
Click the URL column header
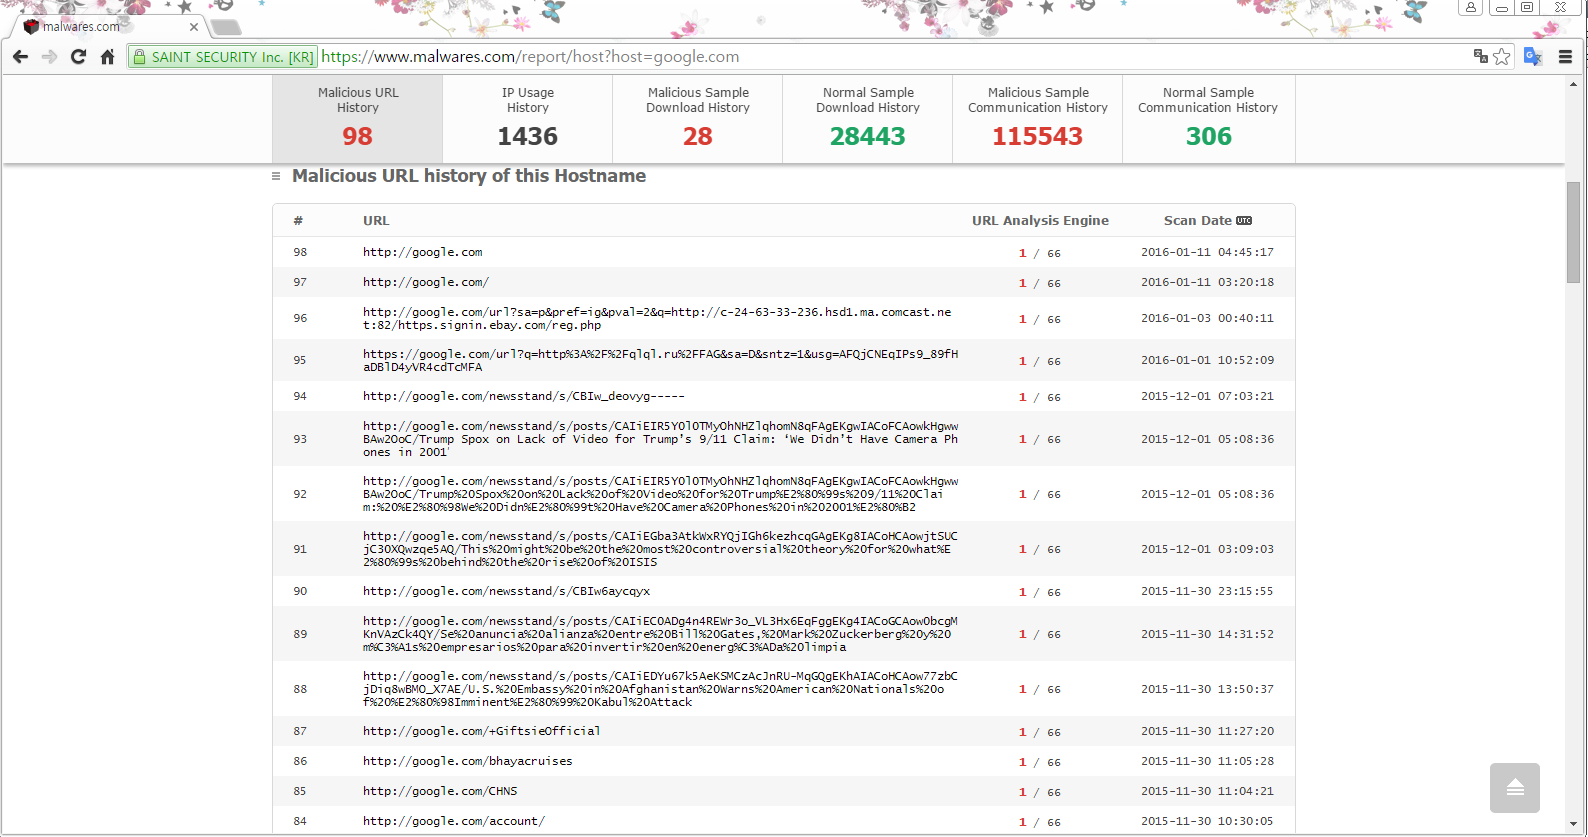click(376, 220)
